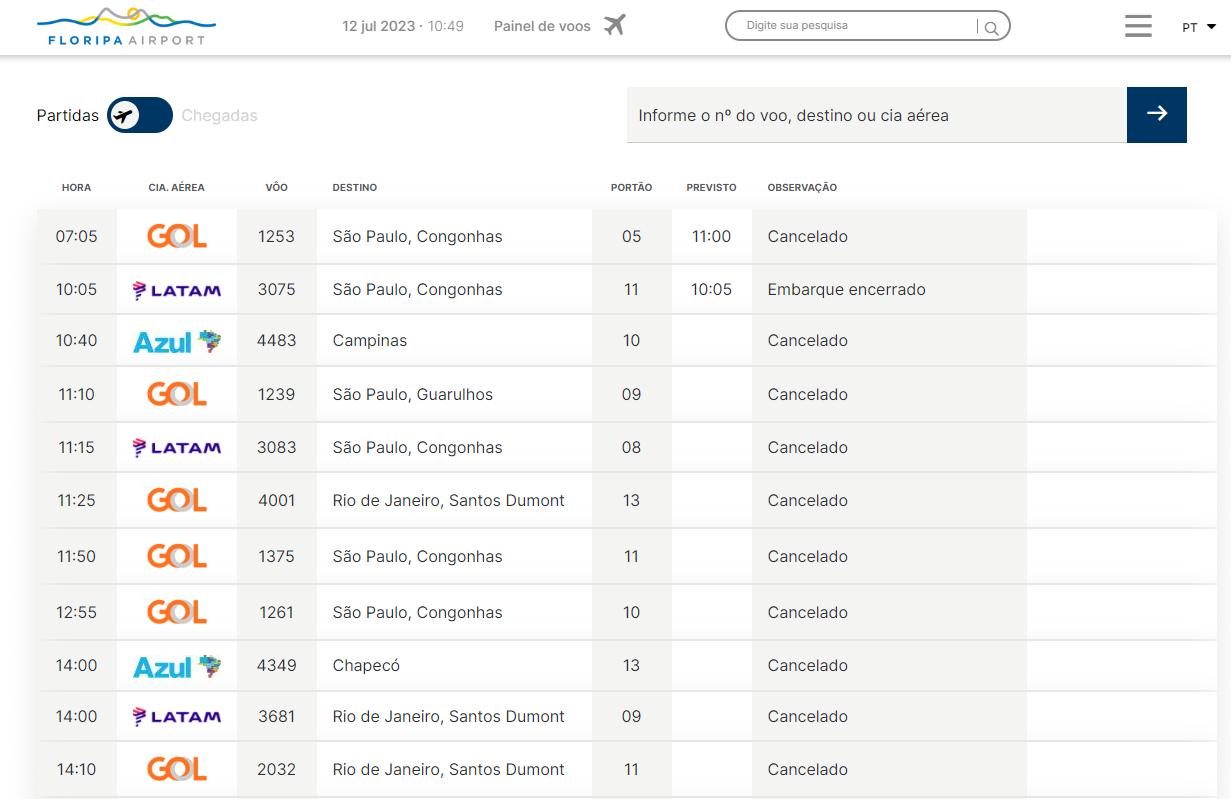Click the PORTÃO column header
The width and height of the screenshot is (1231, 799).
[x=631, y=188]
